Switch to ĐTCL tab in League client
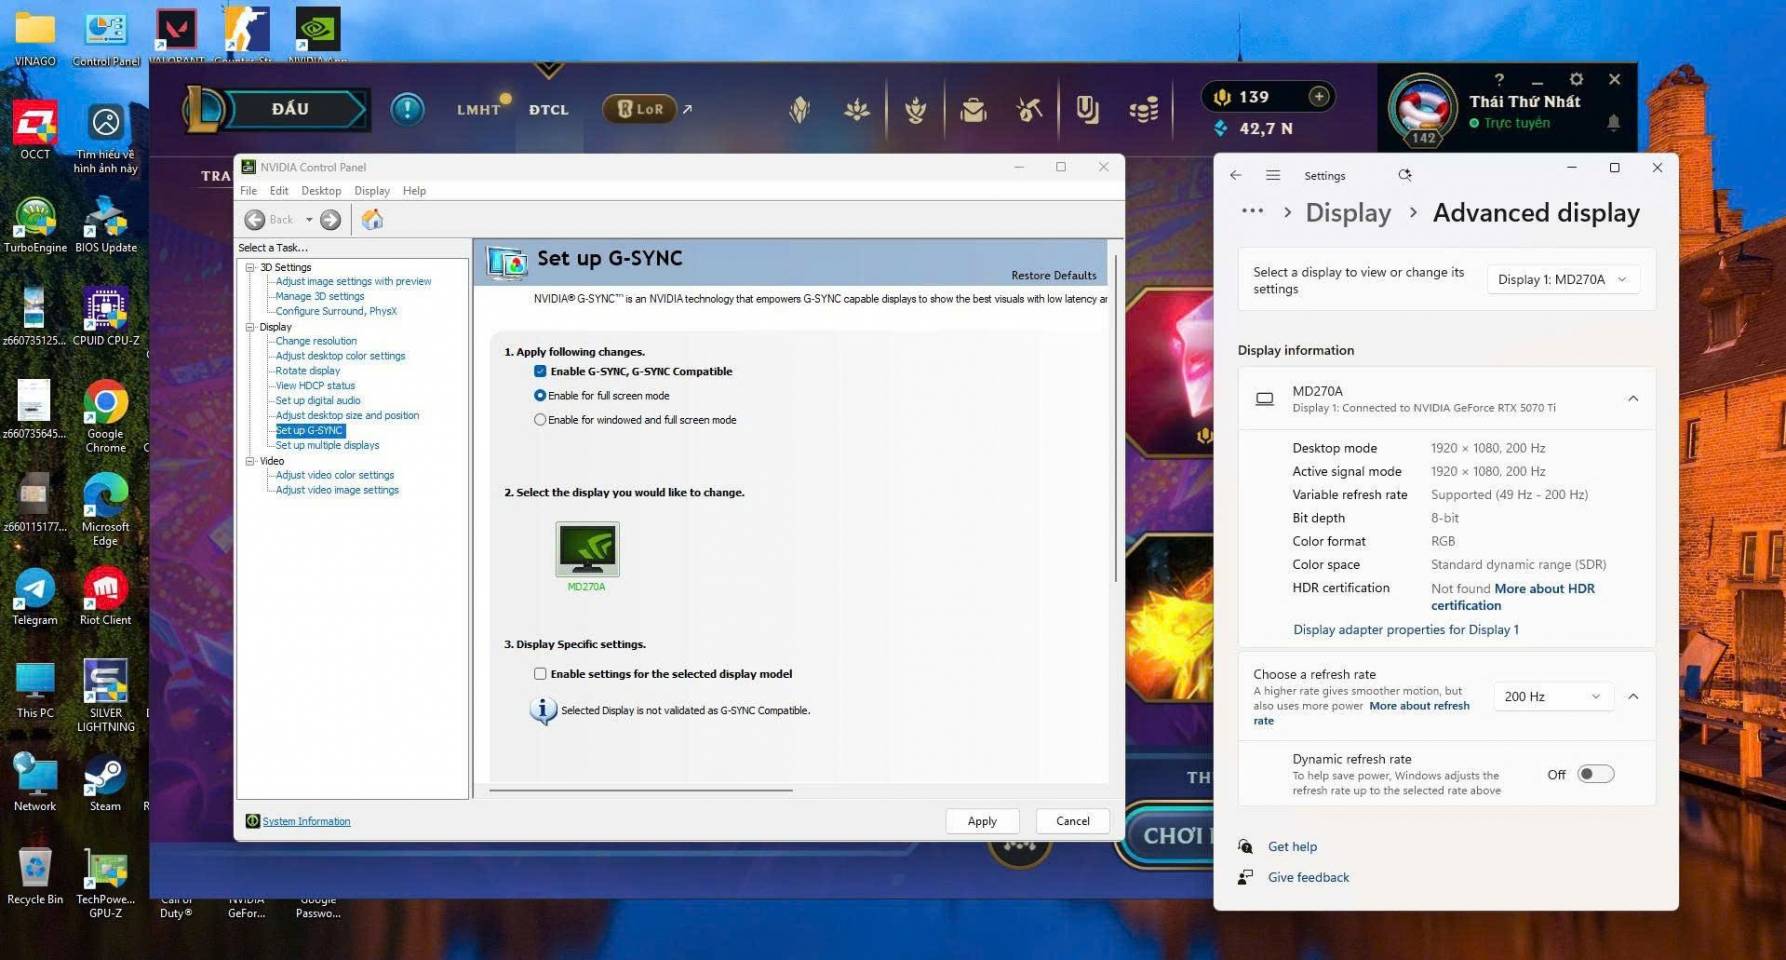 point(548,110)
